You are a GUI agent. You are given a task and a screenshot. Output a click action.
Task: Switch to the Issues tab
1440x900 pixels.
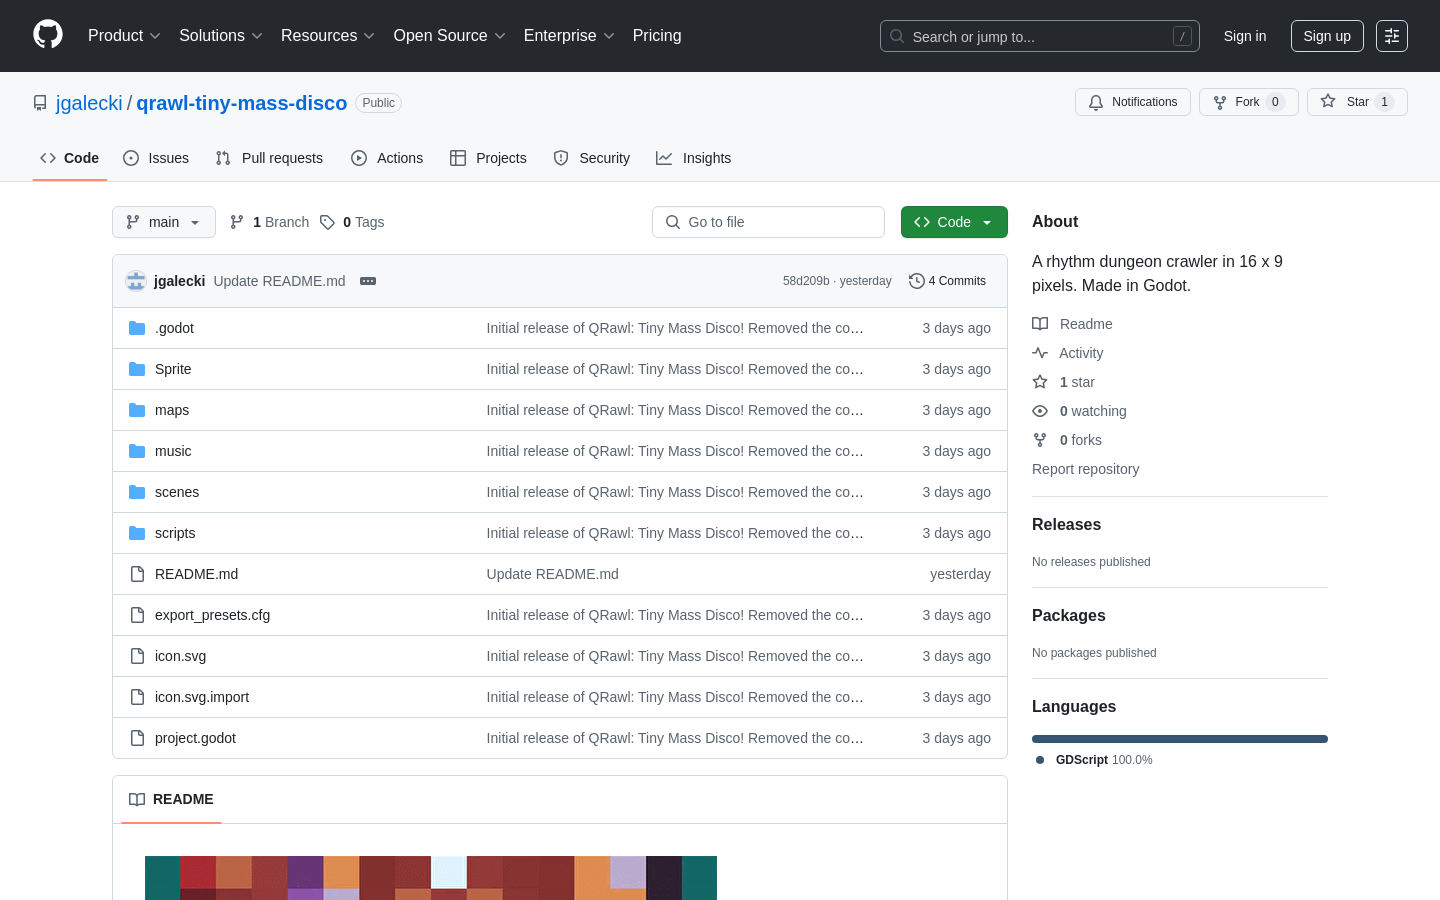(x=156, y=158)
